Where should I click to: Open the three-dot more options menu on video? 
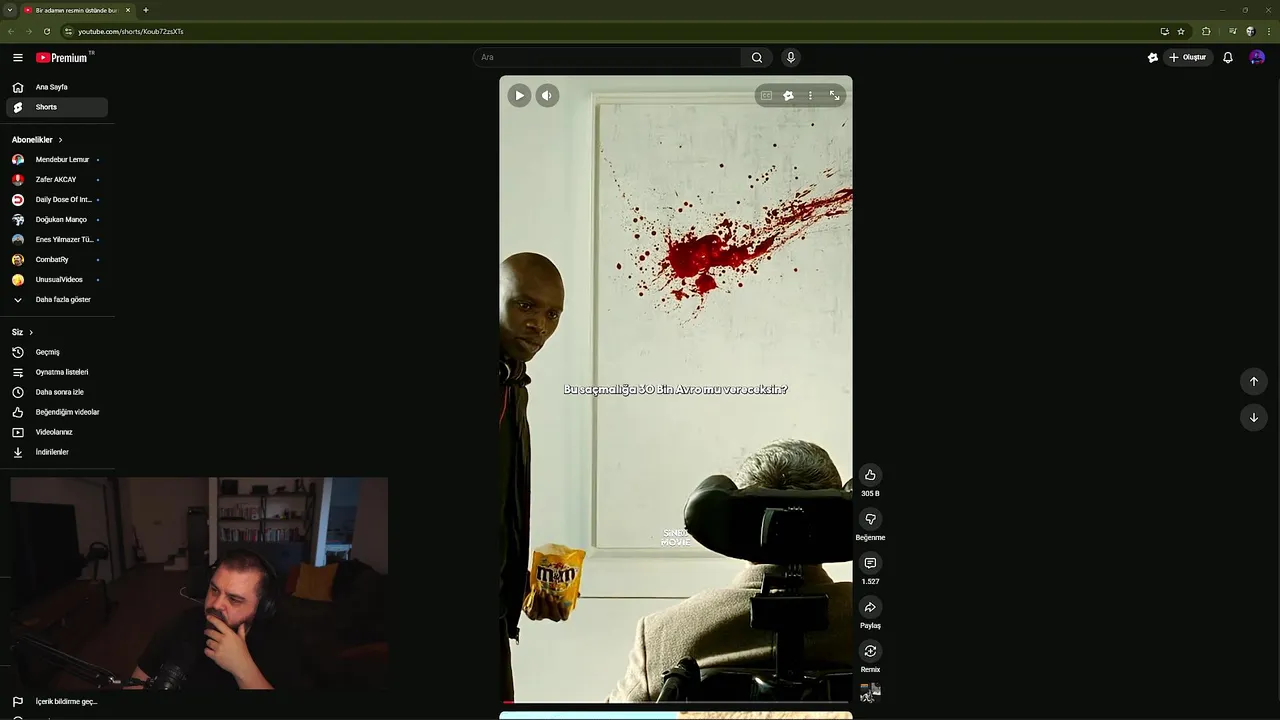tap(810, 95)
